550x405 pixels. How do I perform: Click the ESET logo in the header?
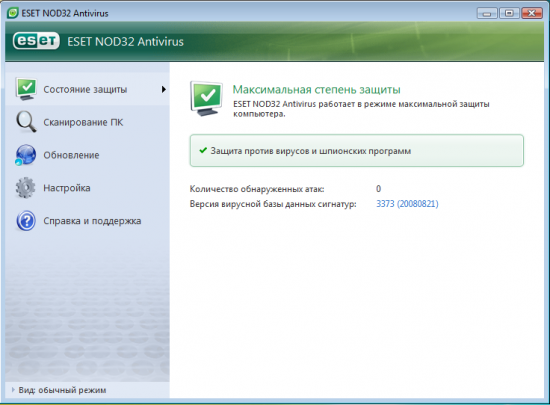click(x=36, y=41)
